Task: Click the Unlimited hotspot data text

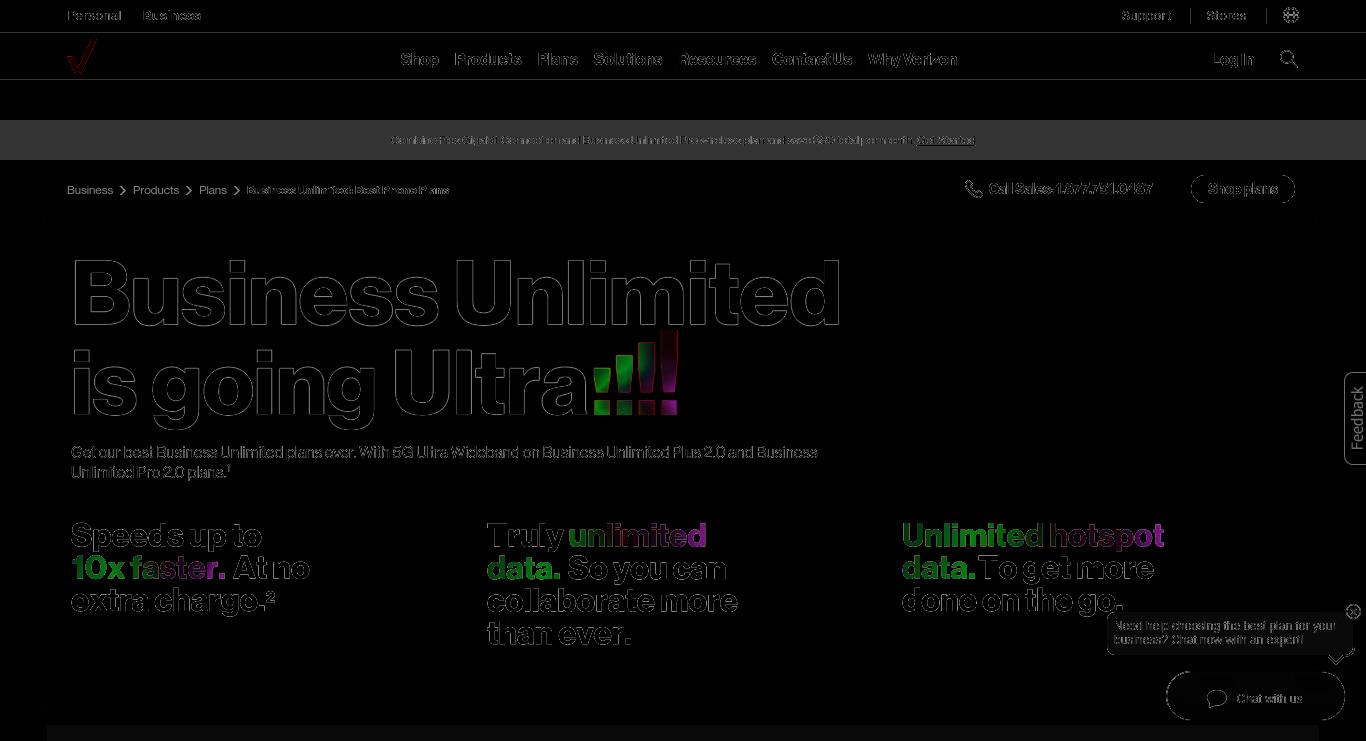Action: 1033,568
